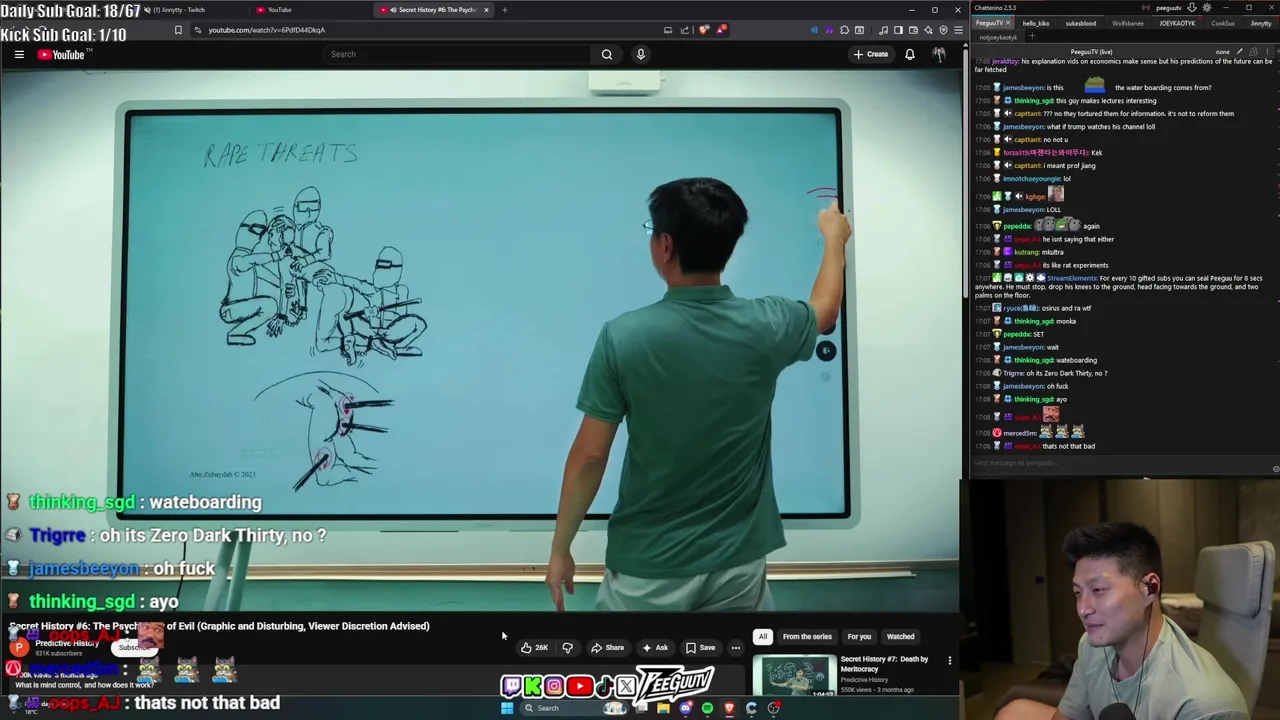Open Spotify from the taskbar

pos(707,708)
